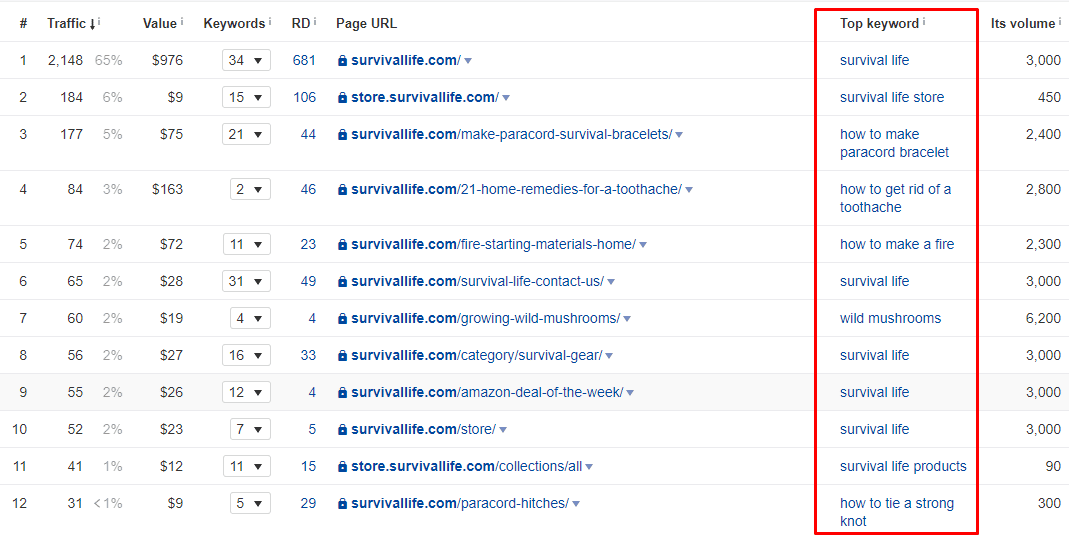The height and width of the screenshot is (539, 1069).
Task: Click keyword 'how to get rid of a toothache'
Action: (895, 198)
